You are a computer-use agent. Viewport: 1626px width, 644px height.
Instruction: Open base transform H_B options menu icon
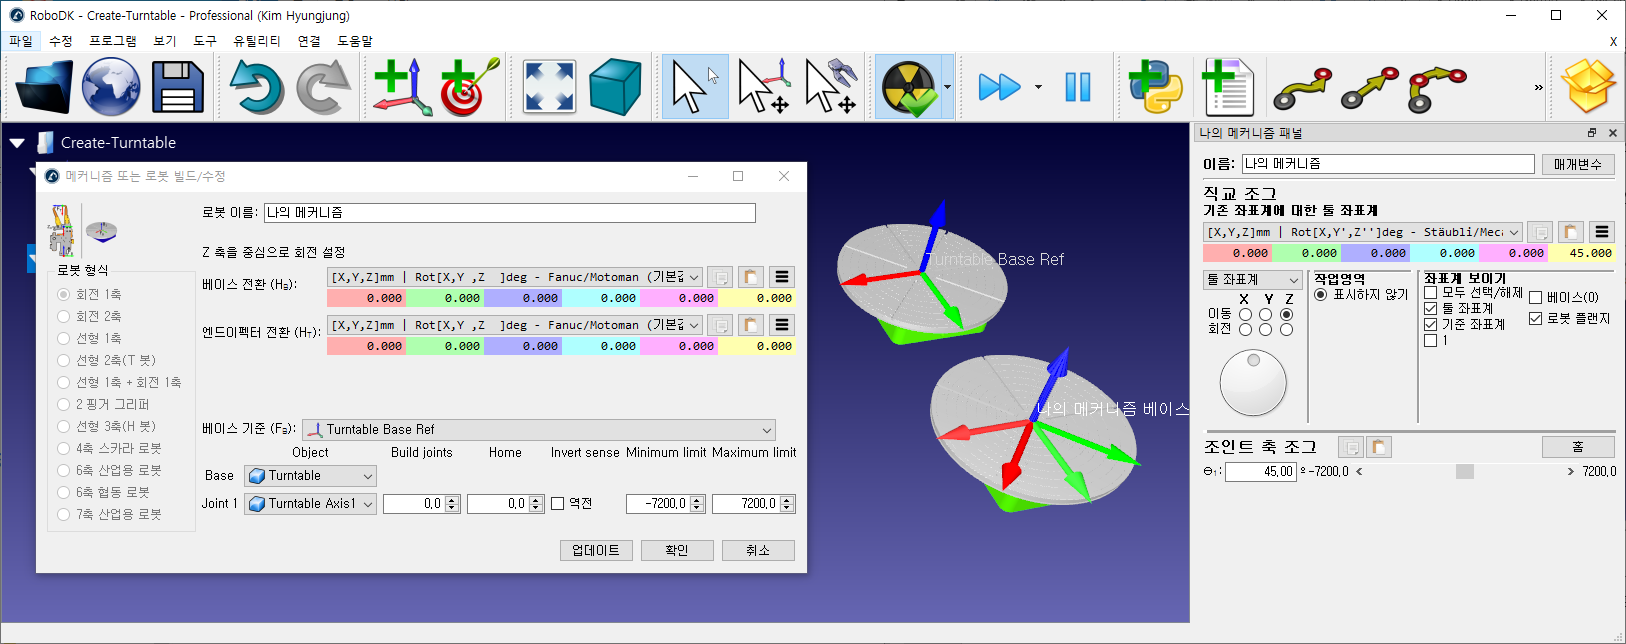(x=782, y=277)
